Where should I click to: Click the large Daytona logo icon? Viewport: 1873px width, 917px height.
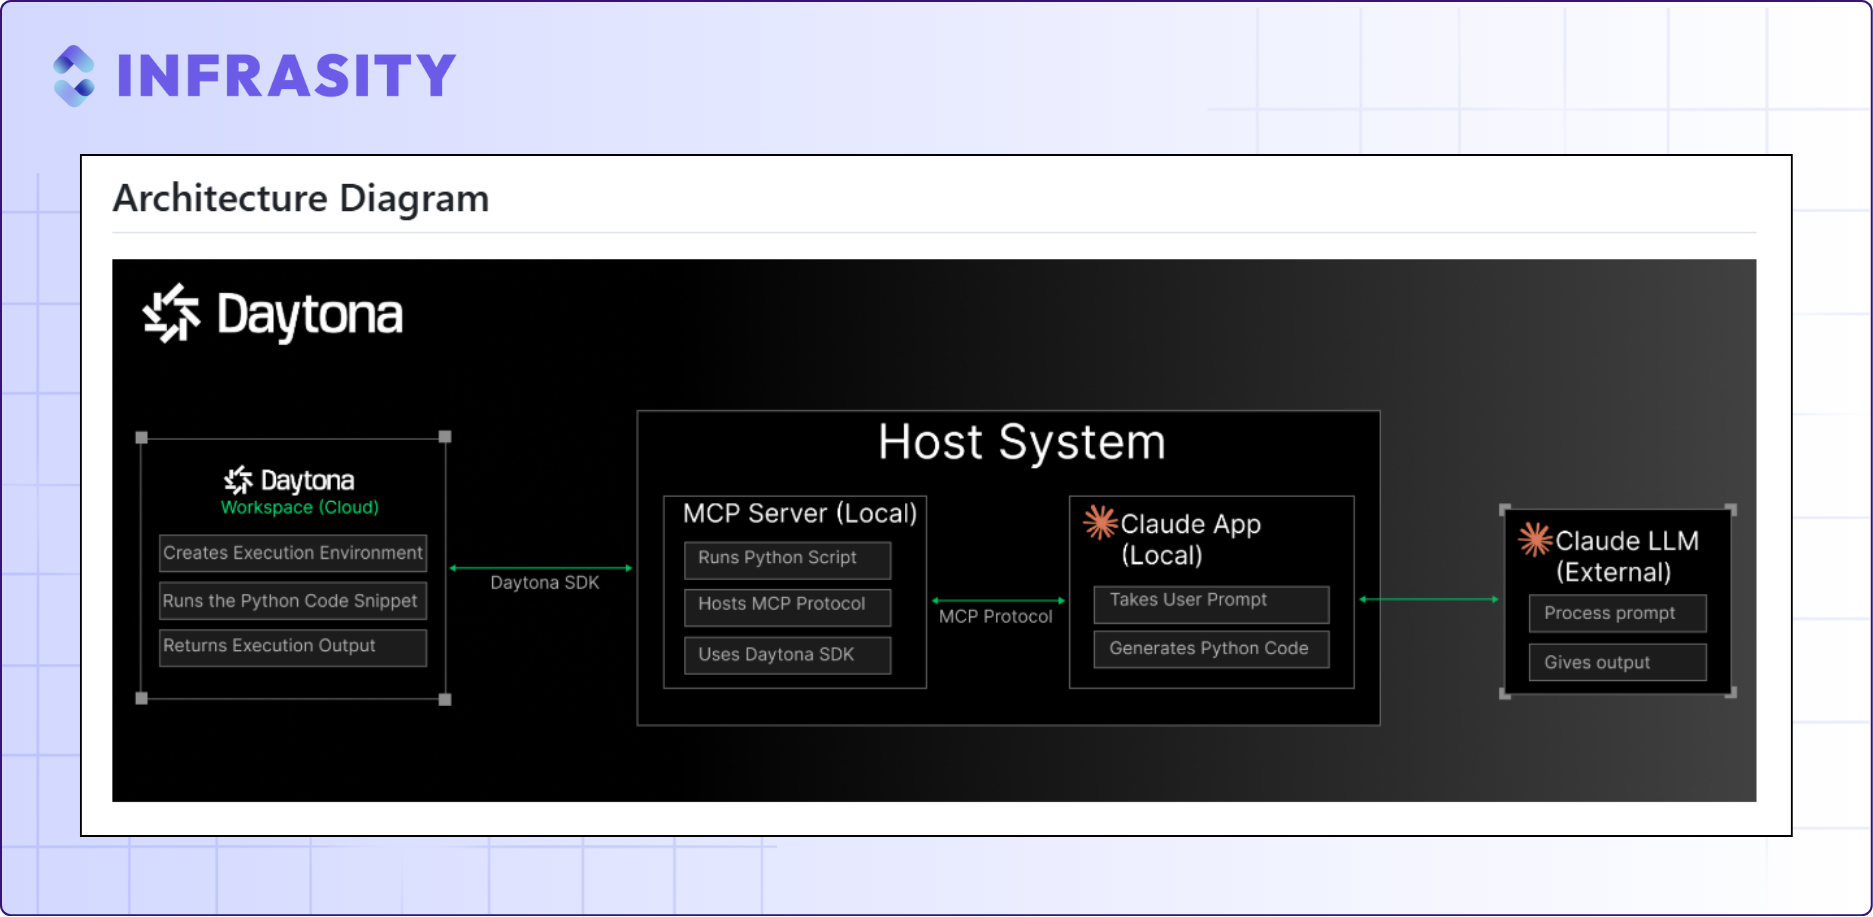(x=171, y=313)
